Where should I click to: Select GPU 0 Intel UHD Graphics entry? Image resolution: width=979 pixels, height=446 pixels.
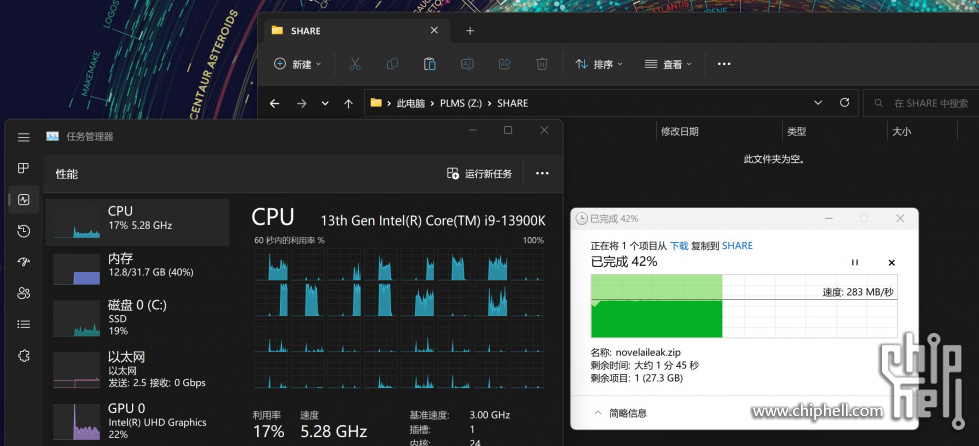click(137, 421)
